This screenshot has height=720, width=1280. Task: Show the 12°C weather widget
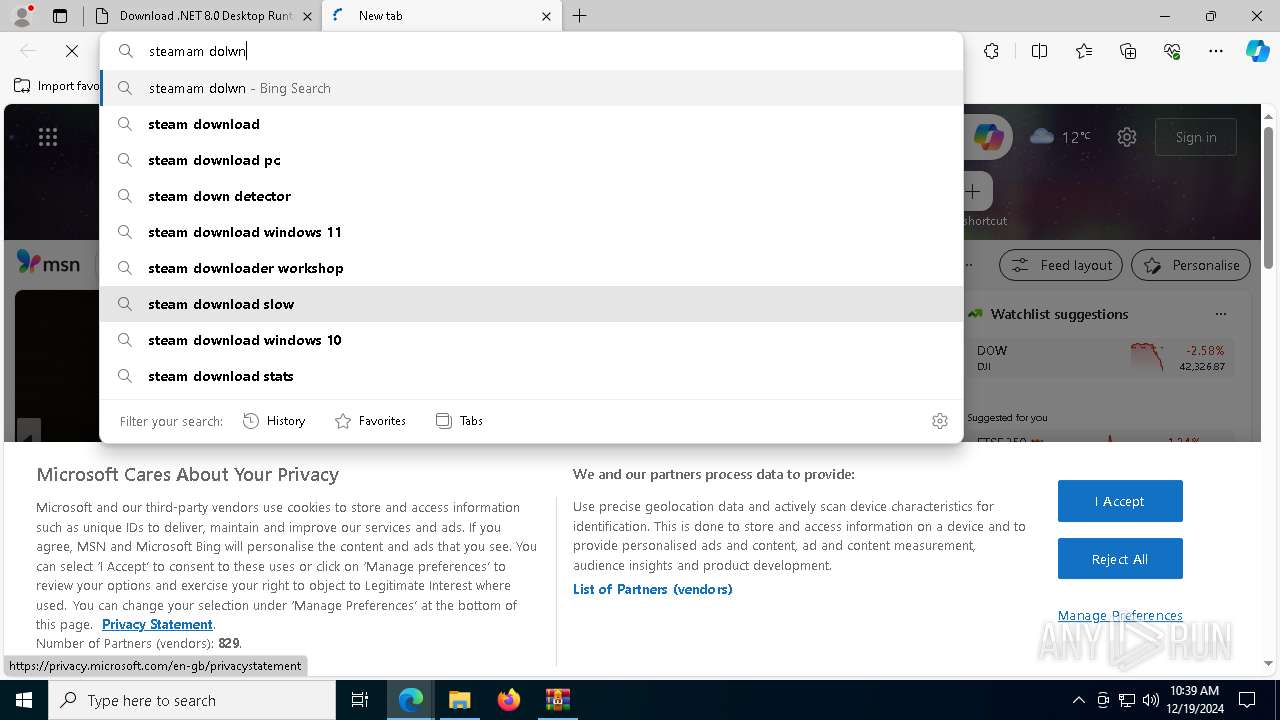tap(1060, 137)
